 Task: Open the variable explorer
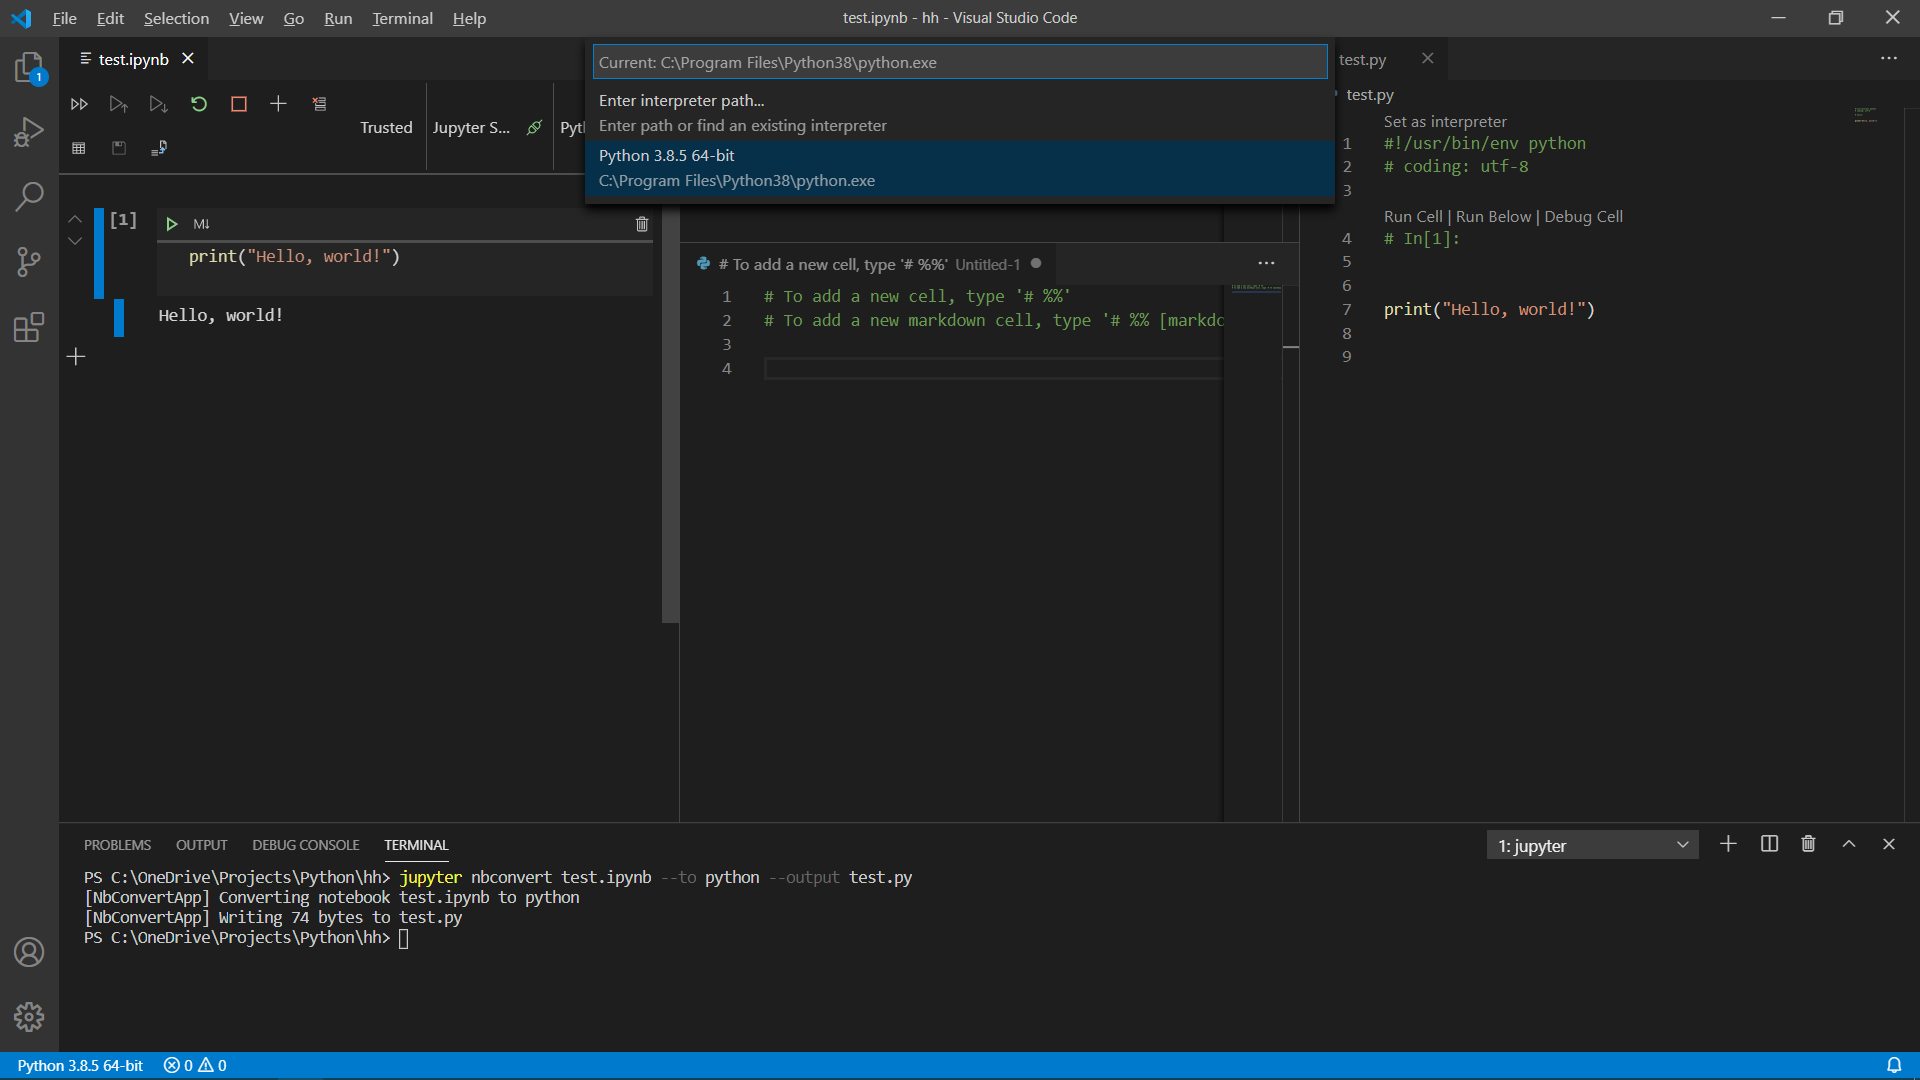coord(78,147)
